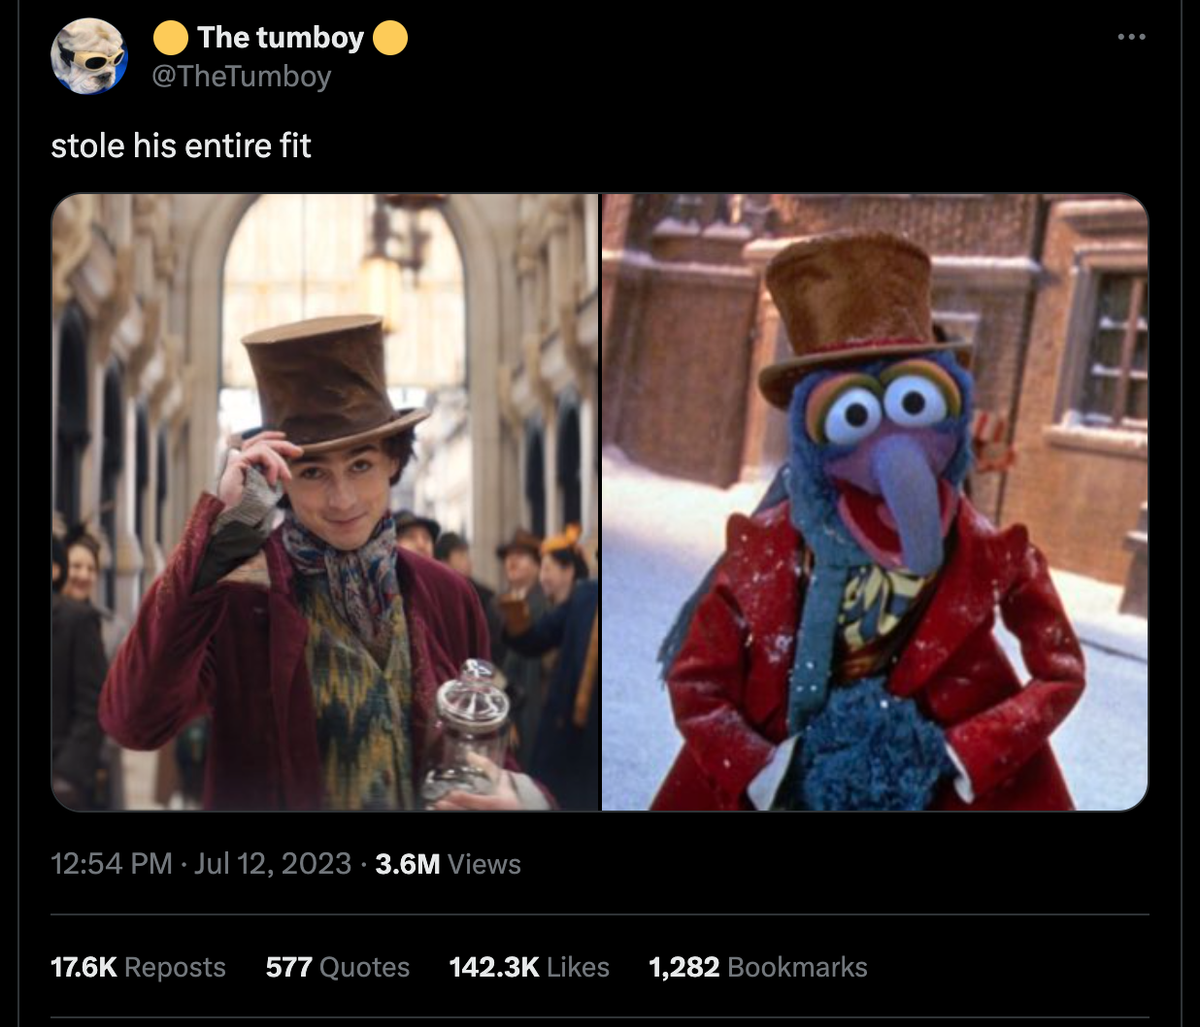Image resolution: width=1200 pixels, height=1027 pixels.
Task: Click the border between the two images
Action: (598, 500)
